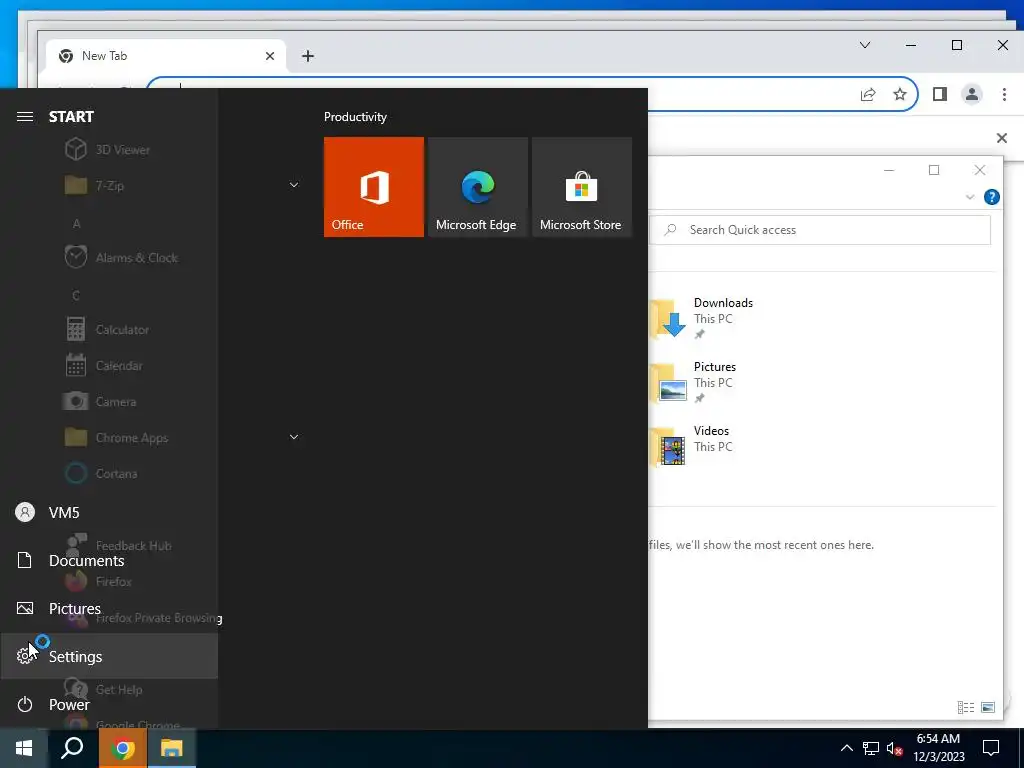The image size is (1024, 768).
Task: Click the share page icon in the address bar
Action: (x=868, y=95)
